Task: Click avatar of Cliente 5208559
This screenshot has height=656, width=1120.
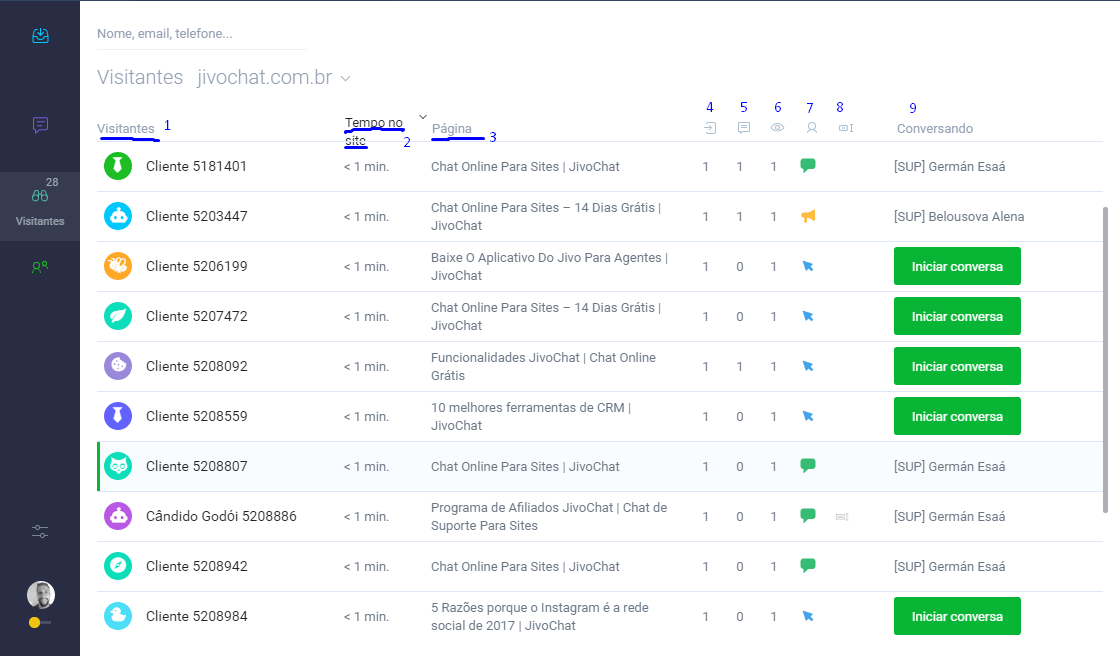Action: pos(118,417)
